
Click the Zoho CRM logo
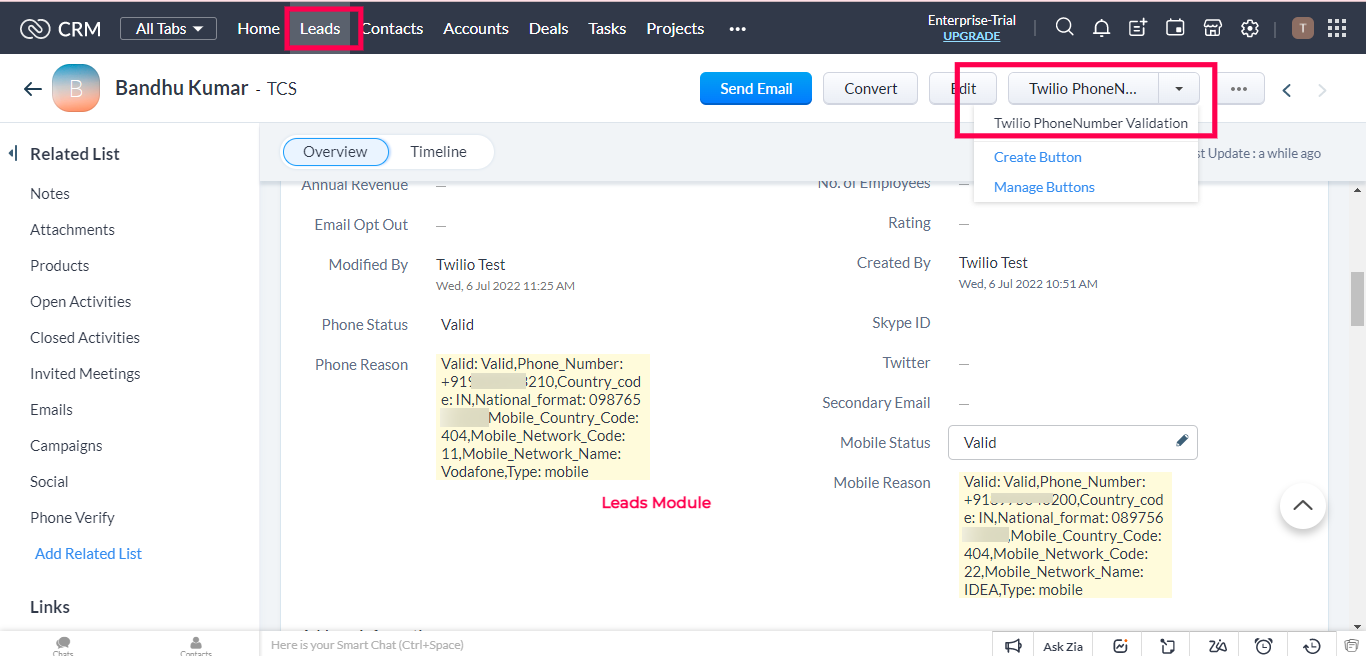point(60,29)
